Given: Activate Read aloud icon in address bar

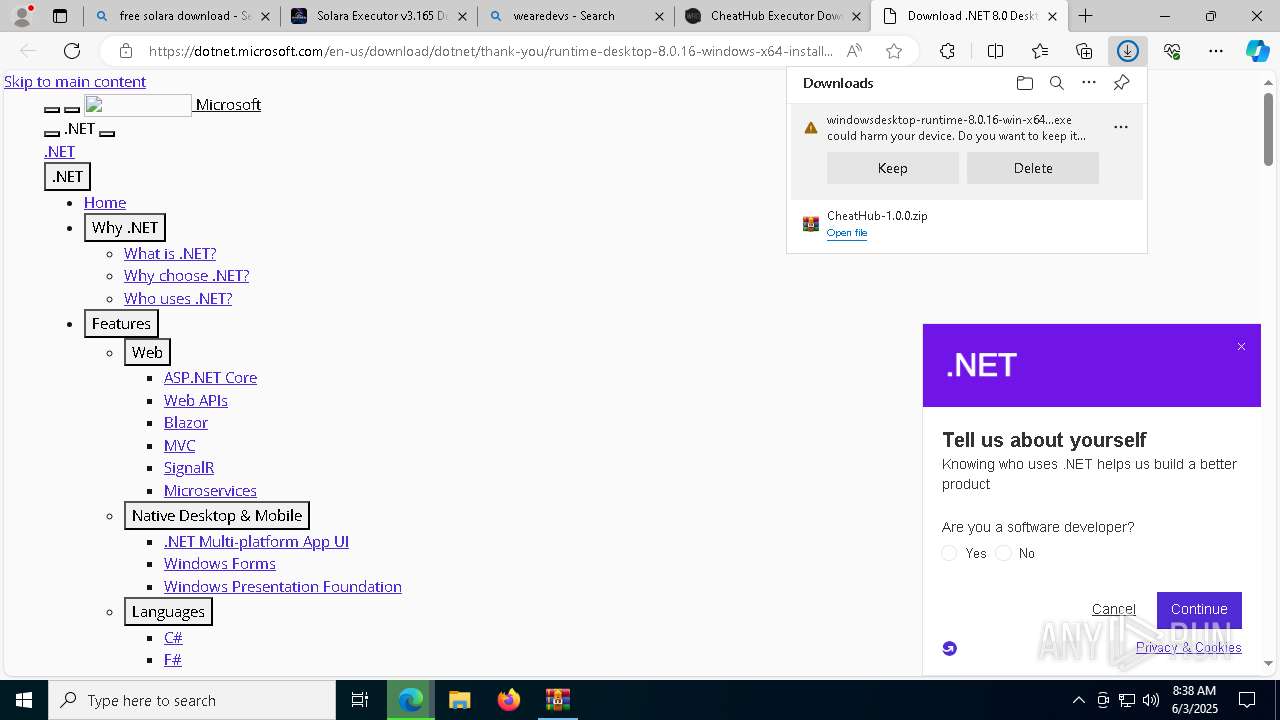Looking at the screenshot, I should coord(854,51).
